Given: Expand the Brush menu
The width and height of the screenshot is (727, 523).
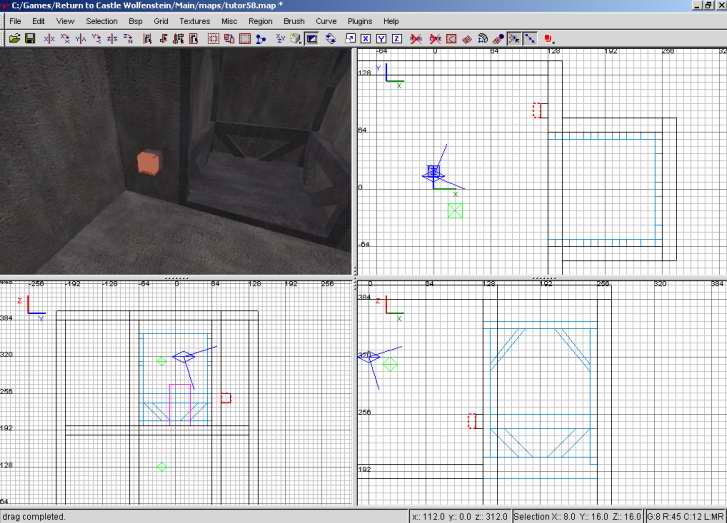Looking at the screenshot, I should tap(294, 21).
